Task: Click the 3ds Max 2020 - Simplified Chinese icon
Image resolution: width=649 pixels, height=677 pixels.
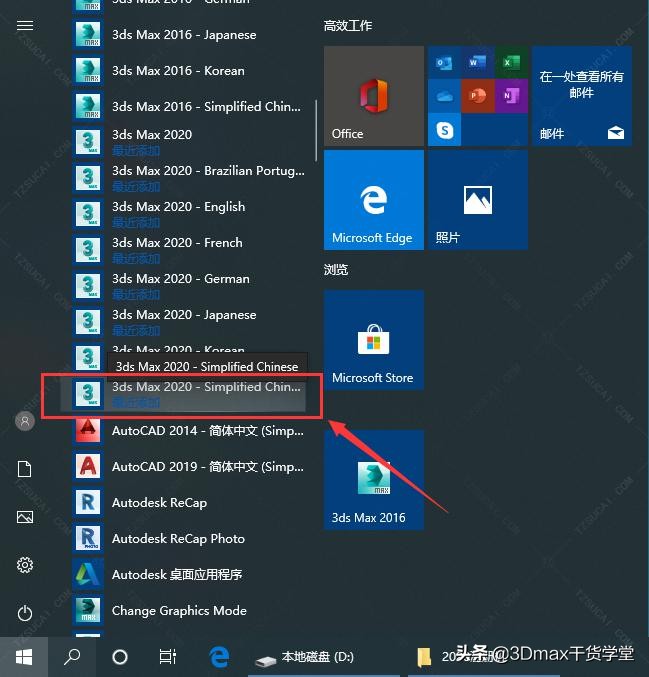Action: click(88, 393)
